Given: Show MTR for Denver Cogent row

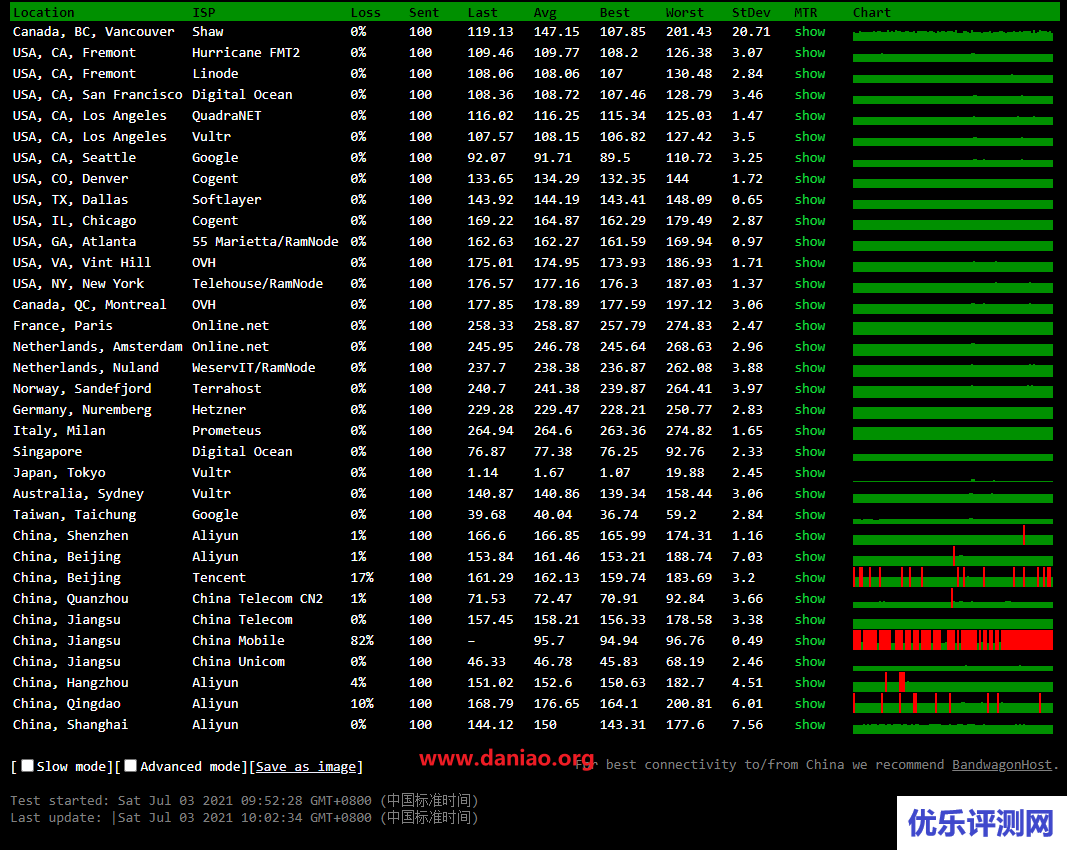Looking at the screenshot, I should tap(810, 178).
